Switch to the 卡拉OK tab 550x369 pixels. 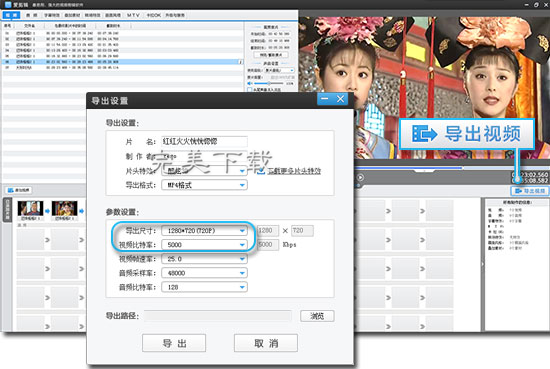point(154,15)
